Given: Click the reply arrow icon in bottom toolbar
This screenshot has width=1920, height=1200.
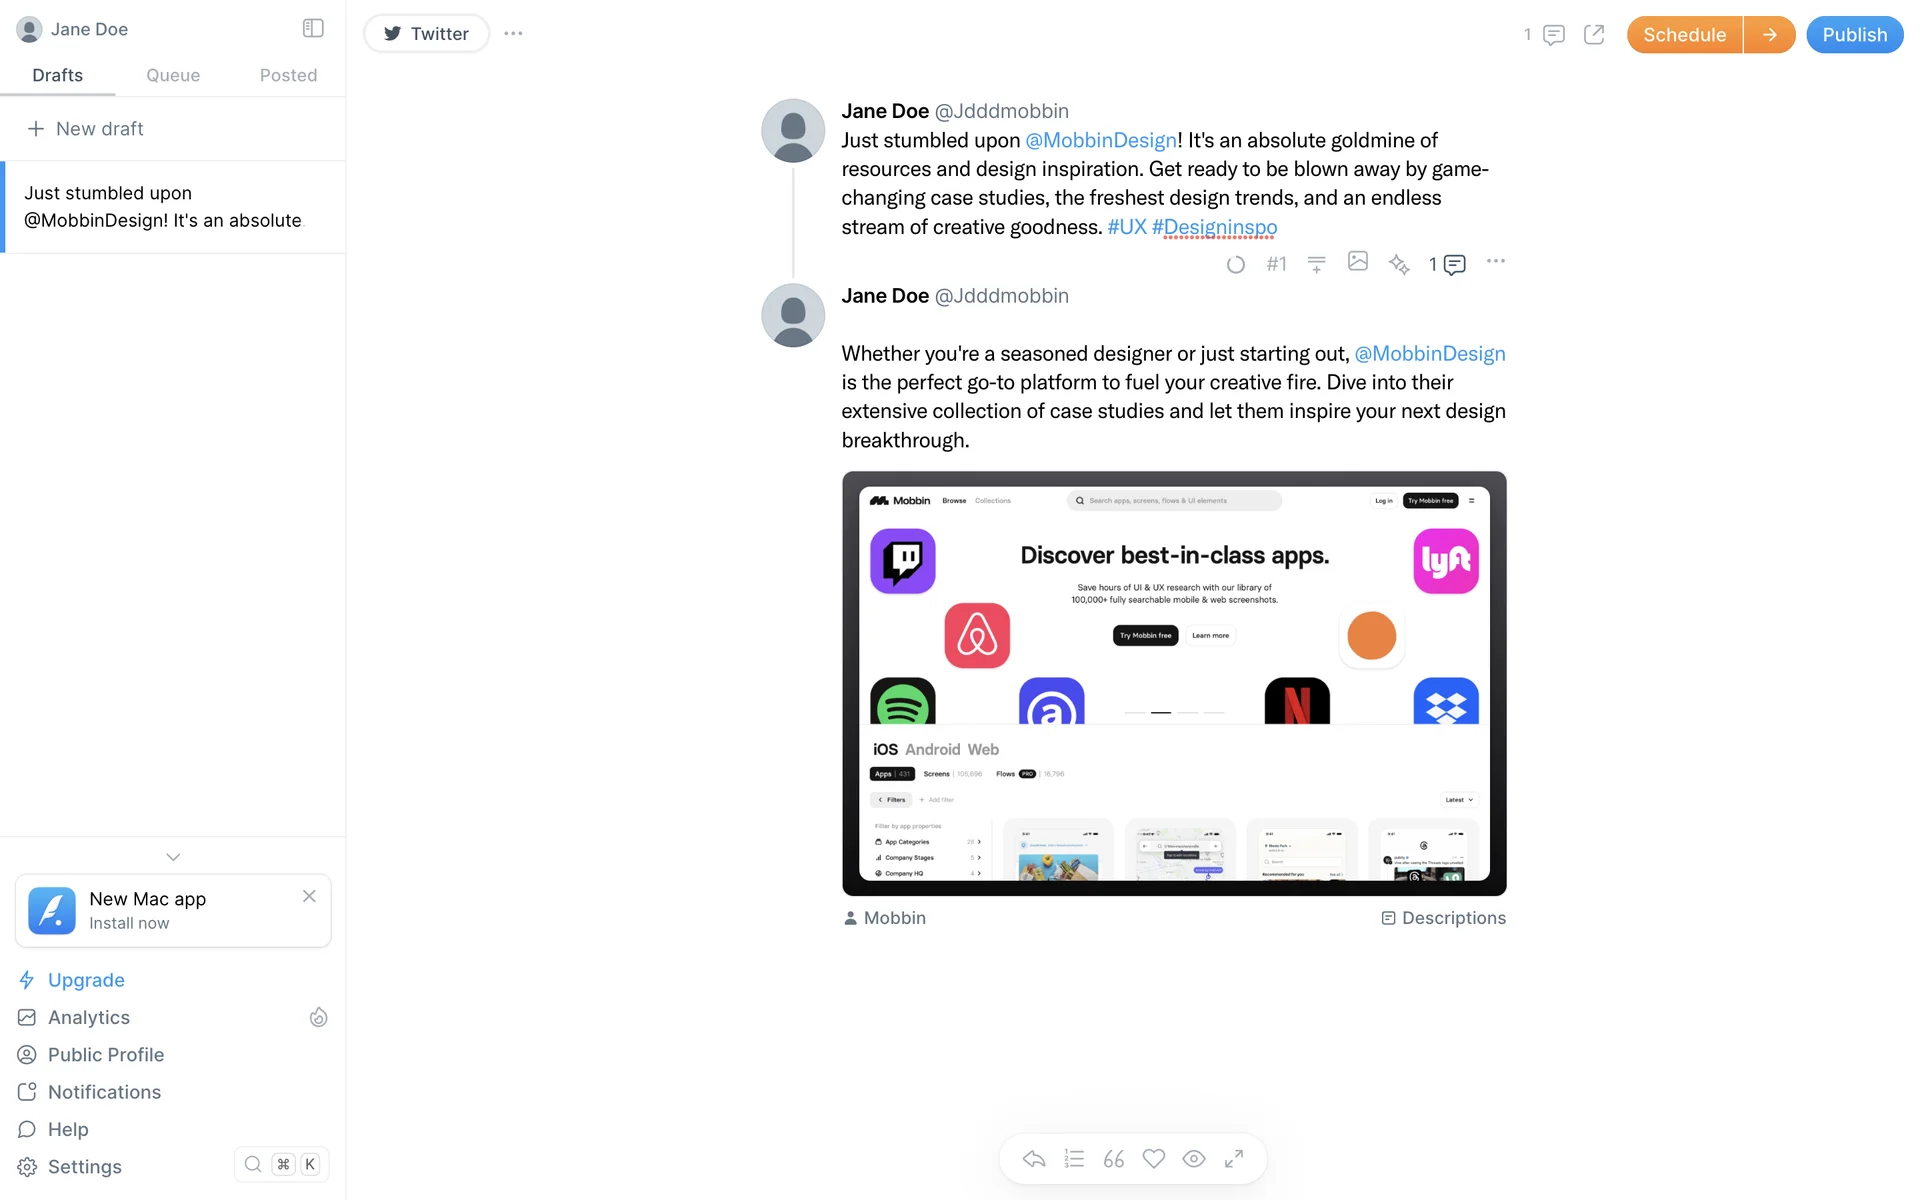Looking at the screenshot, I should click(1034, 1159).
